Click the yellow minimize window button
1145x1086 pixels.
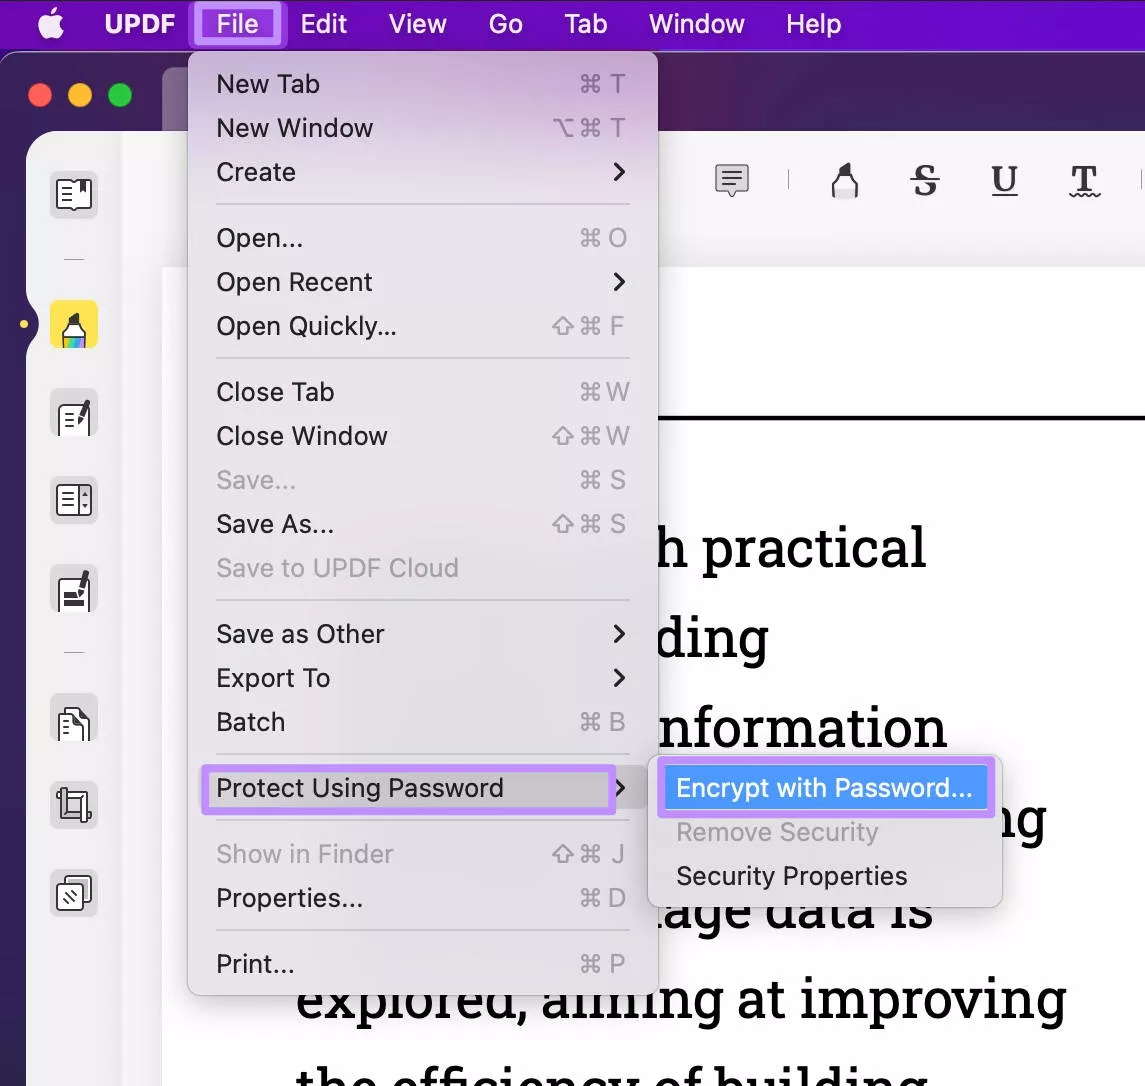click(80, 95)
